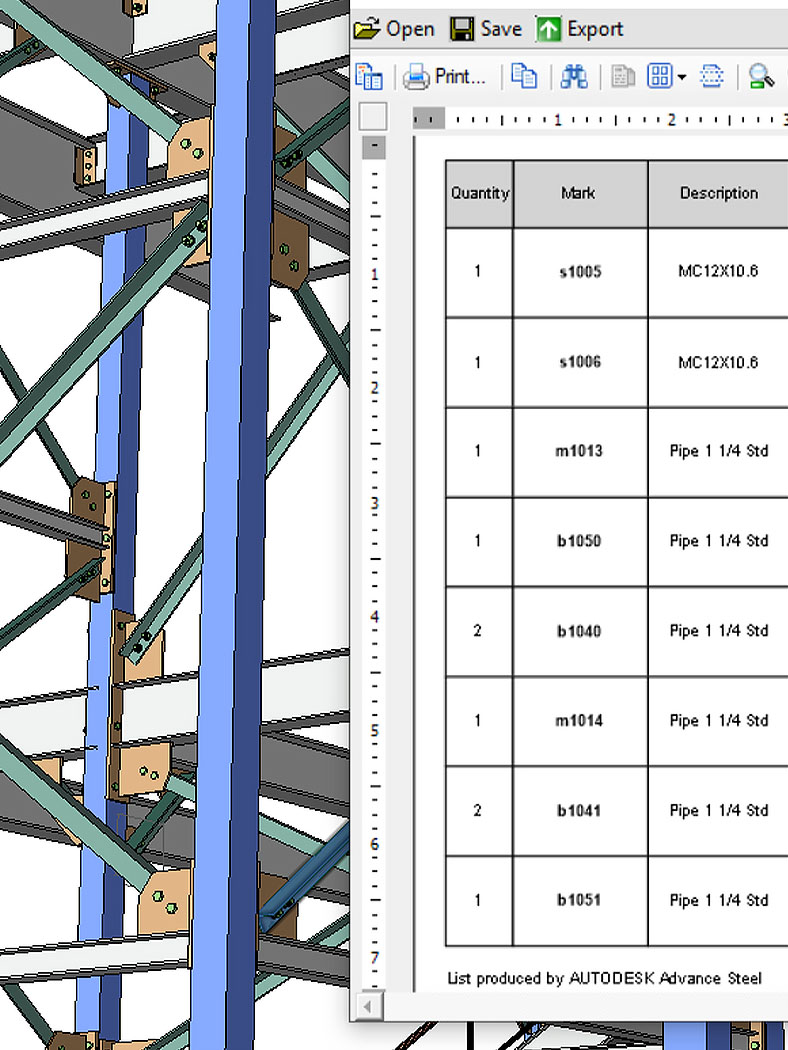Viewport: 788px width, 1050px height.
Task: Click the continuous scroll page icon
Action: tap(712, 76)
